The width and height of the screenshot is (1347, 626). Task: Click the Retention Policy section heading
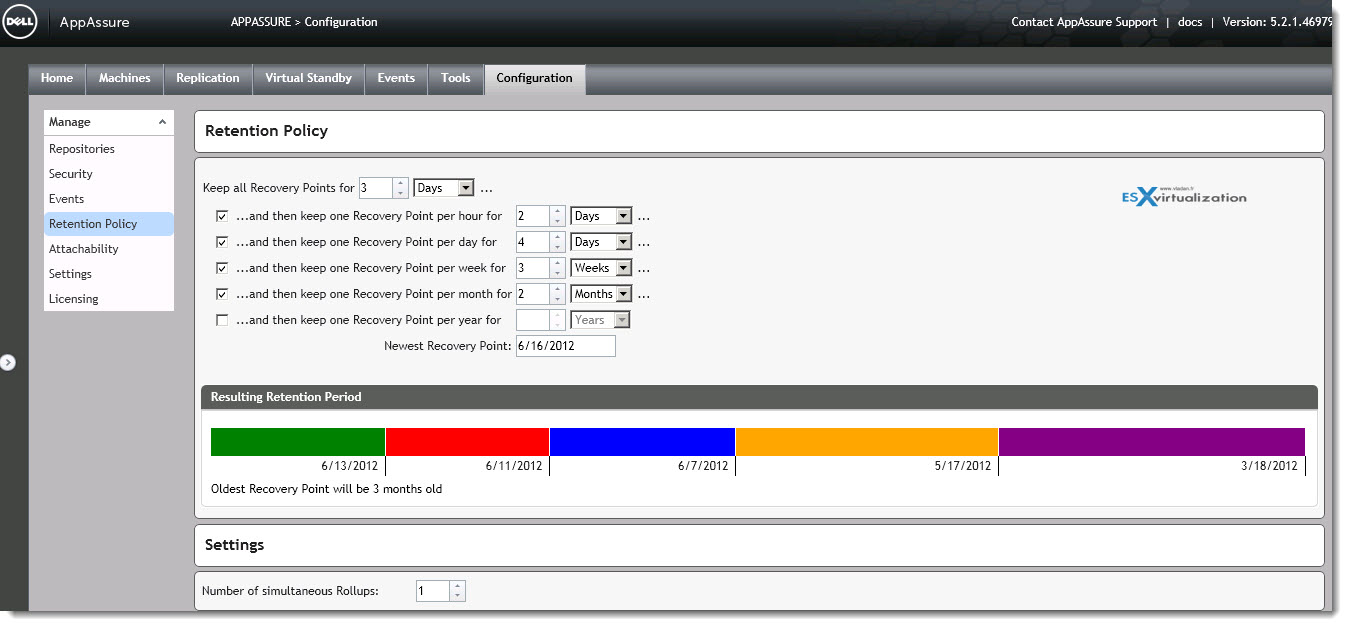click(x=267, y=131)
